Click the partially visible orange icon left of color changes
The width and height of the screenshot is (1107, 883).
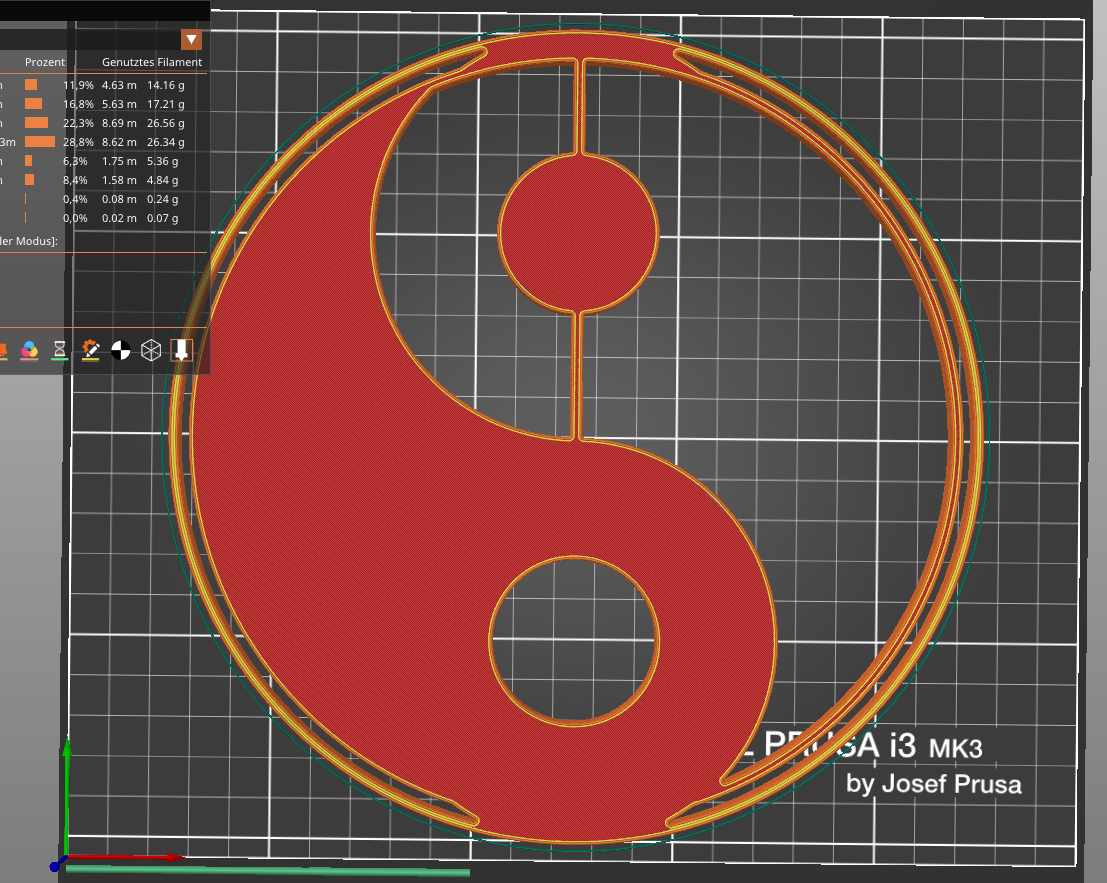3,350
